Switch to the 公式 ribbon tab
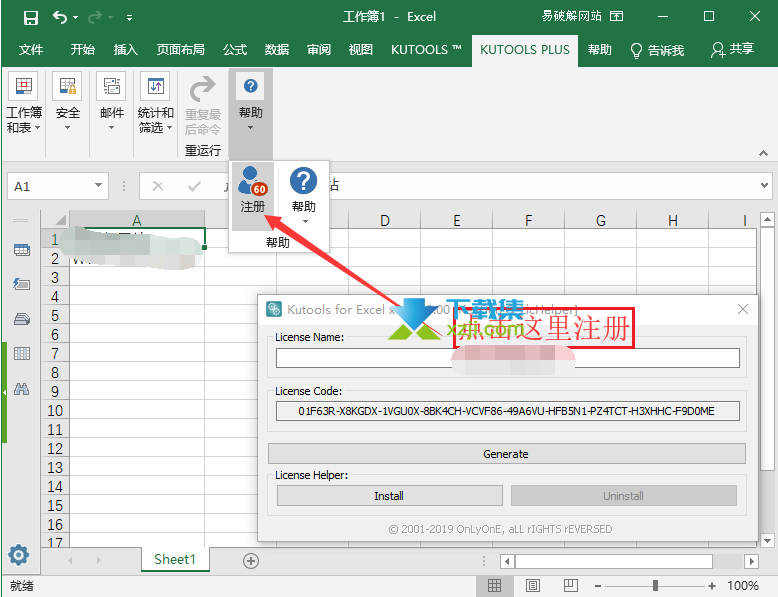 click(x=235, y=50)
